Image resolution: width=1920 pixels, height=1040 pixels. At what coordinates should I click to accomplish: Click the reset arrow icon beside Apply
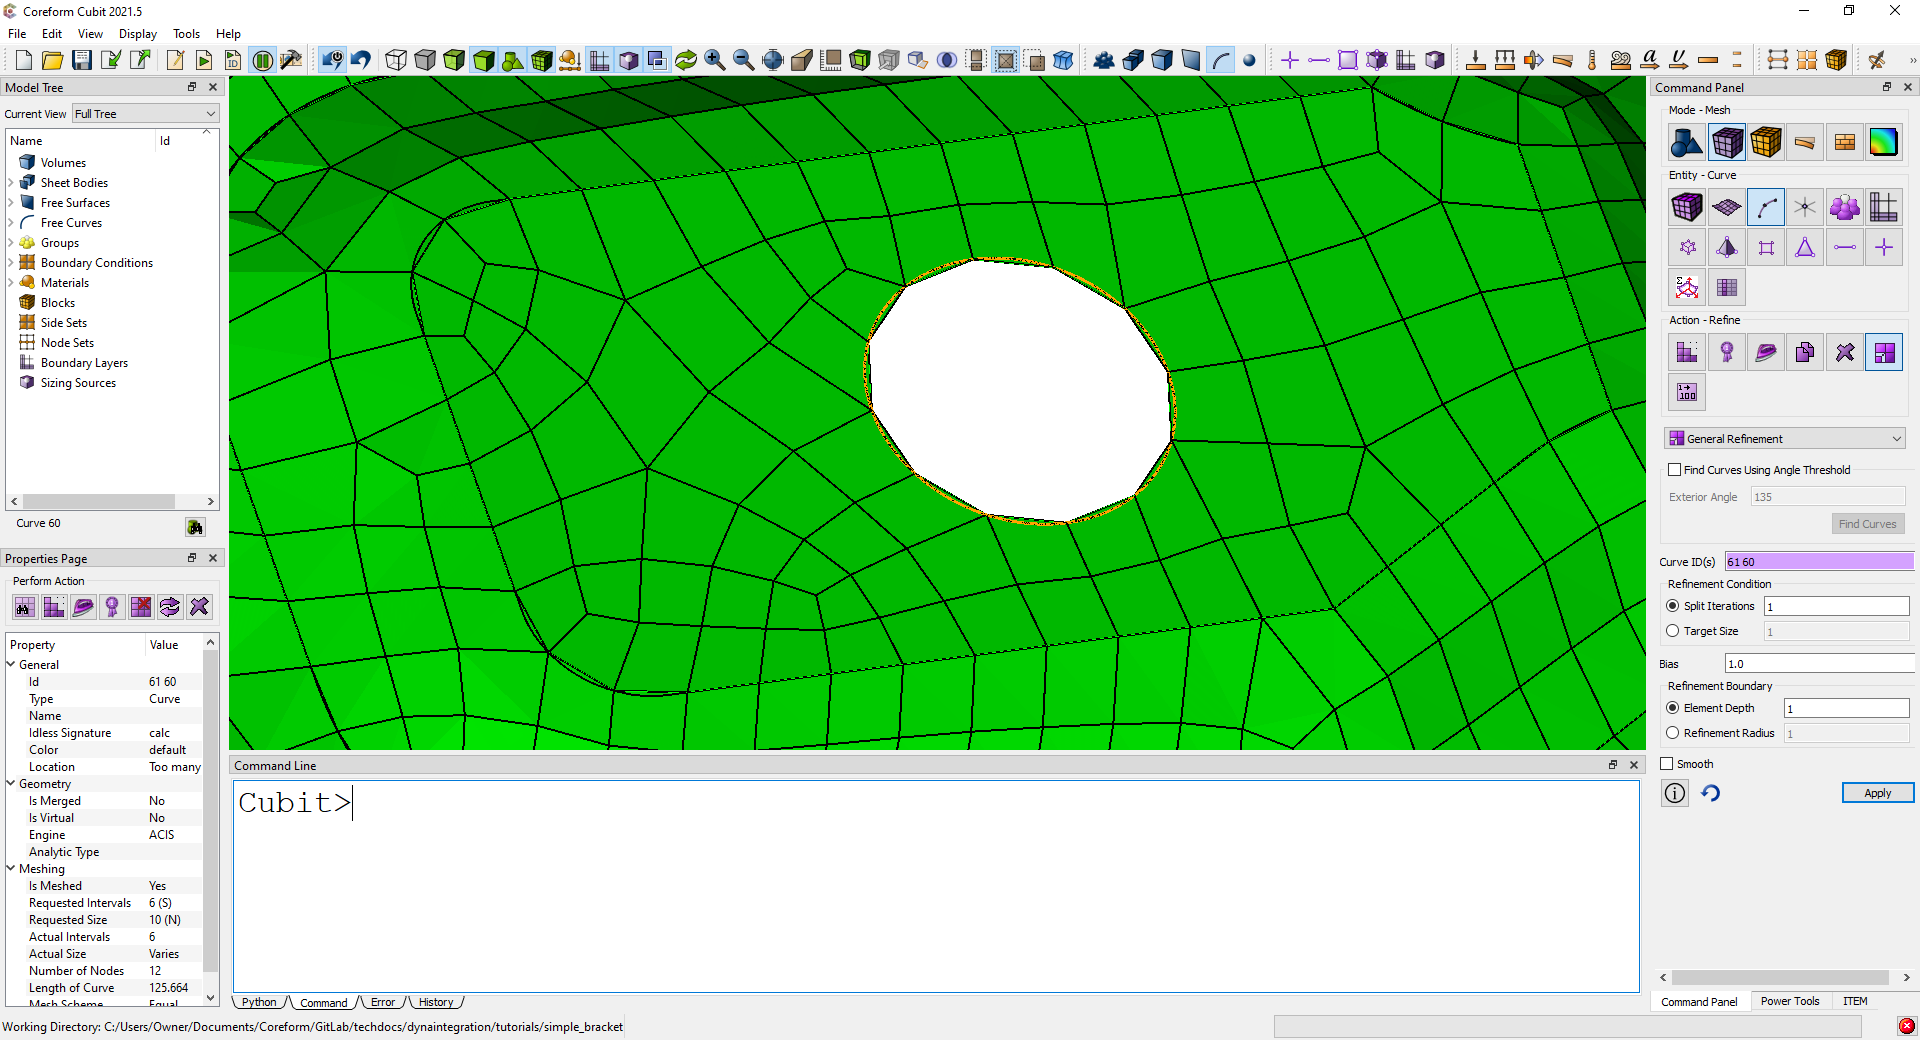tap(1711, 793)
